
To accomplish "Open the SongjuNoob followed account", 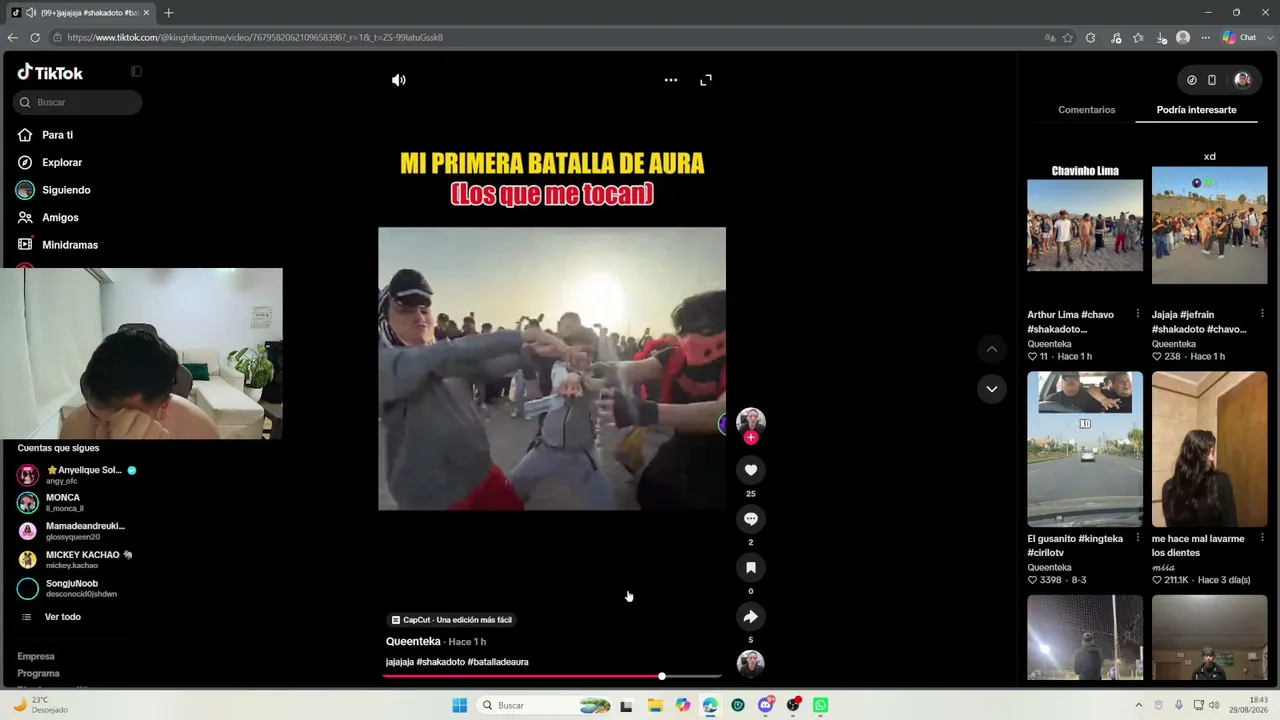I will (67, 589).
